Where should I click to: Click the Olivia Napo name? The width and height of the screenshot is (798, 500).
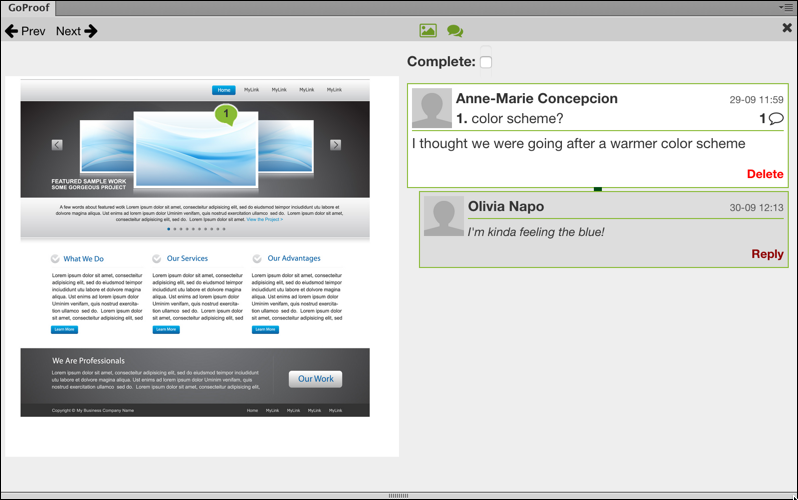(506, 206)
